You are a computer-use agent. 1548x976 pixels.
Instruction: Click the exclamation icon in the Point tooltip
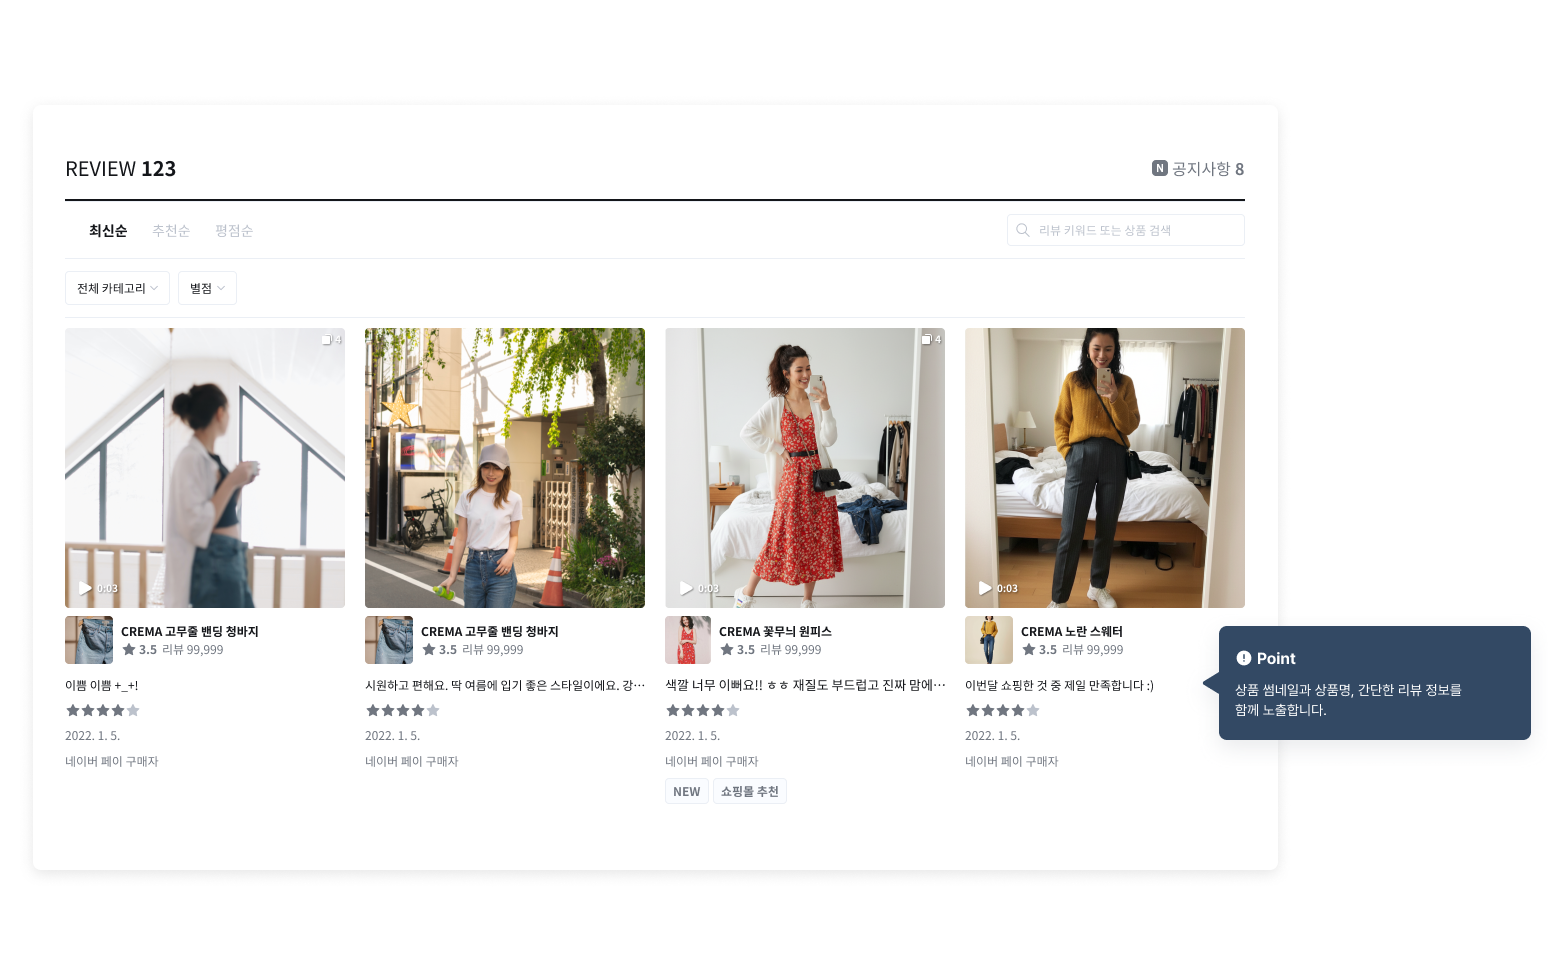(x=1244, y=658)
